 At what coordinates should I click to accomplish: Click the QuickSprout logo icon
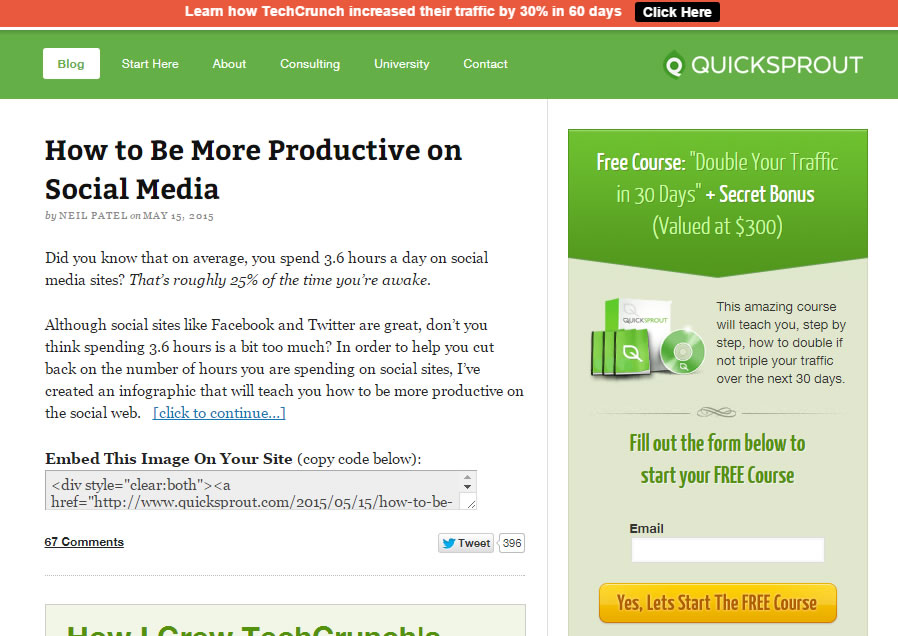676,64
